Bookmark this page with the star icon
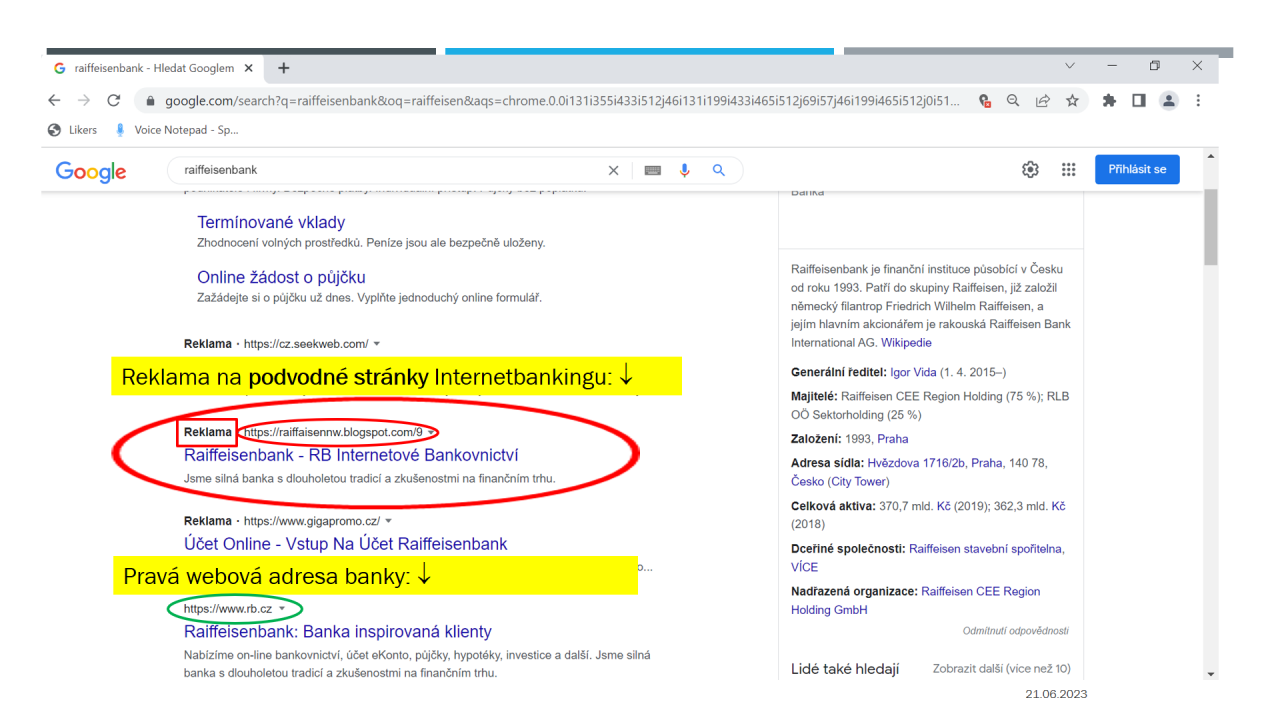 tap(1072, 101)
